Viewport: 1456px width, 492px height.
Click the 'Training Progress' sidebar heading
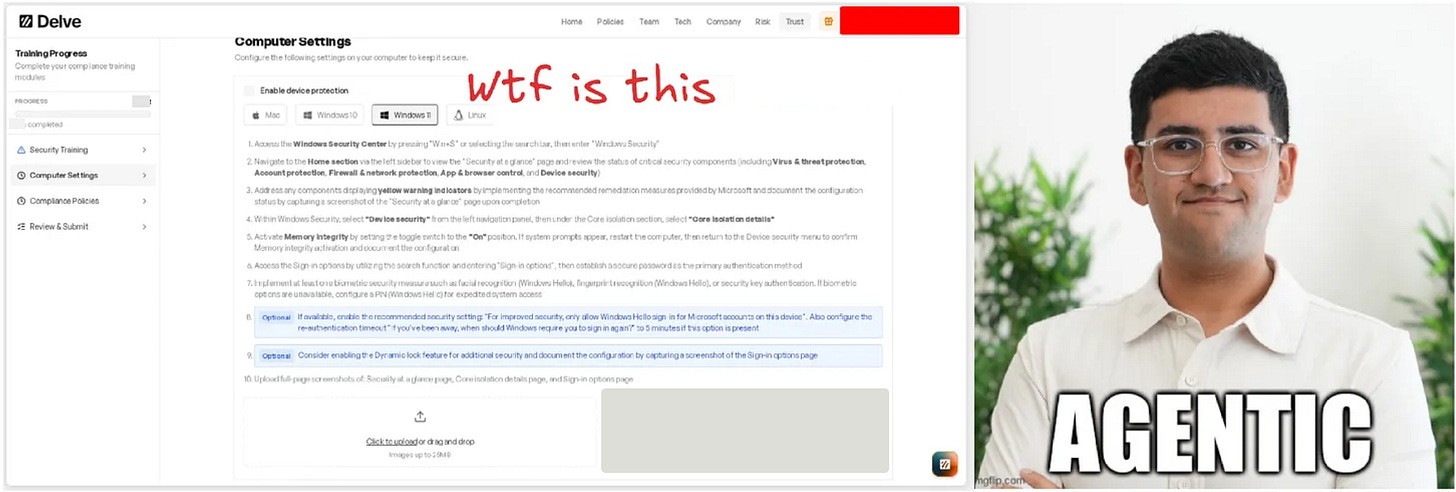point(51,53)
